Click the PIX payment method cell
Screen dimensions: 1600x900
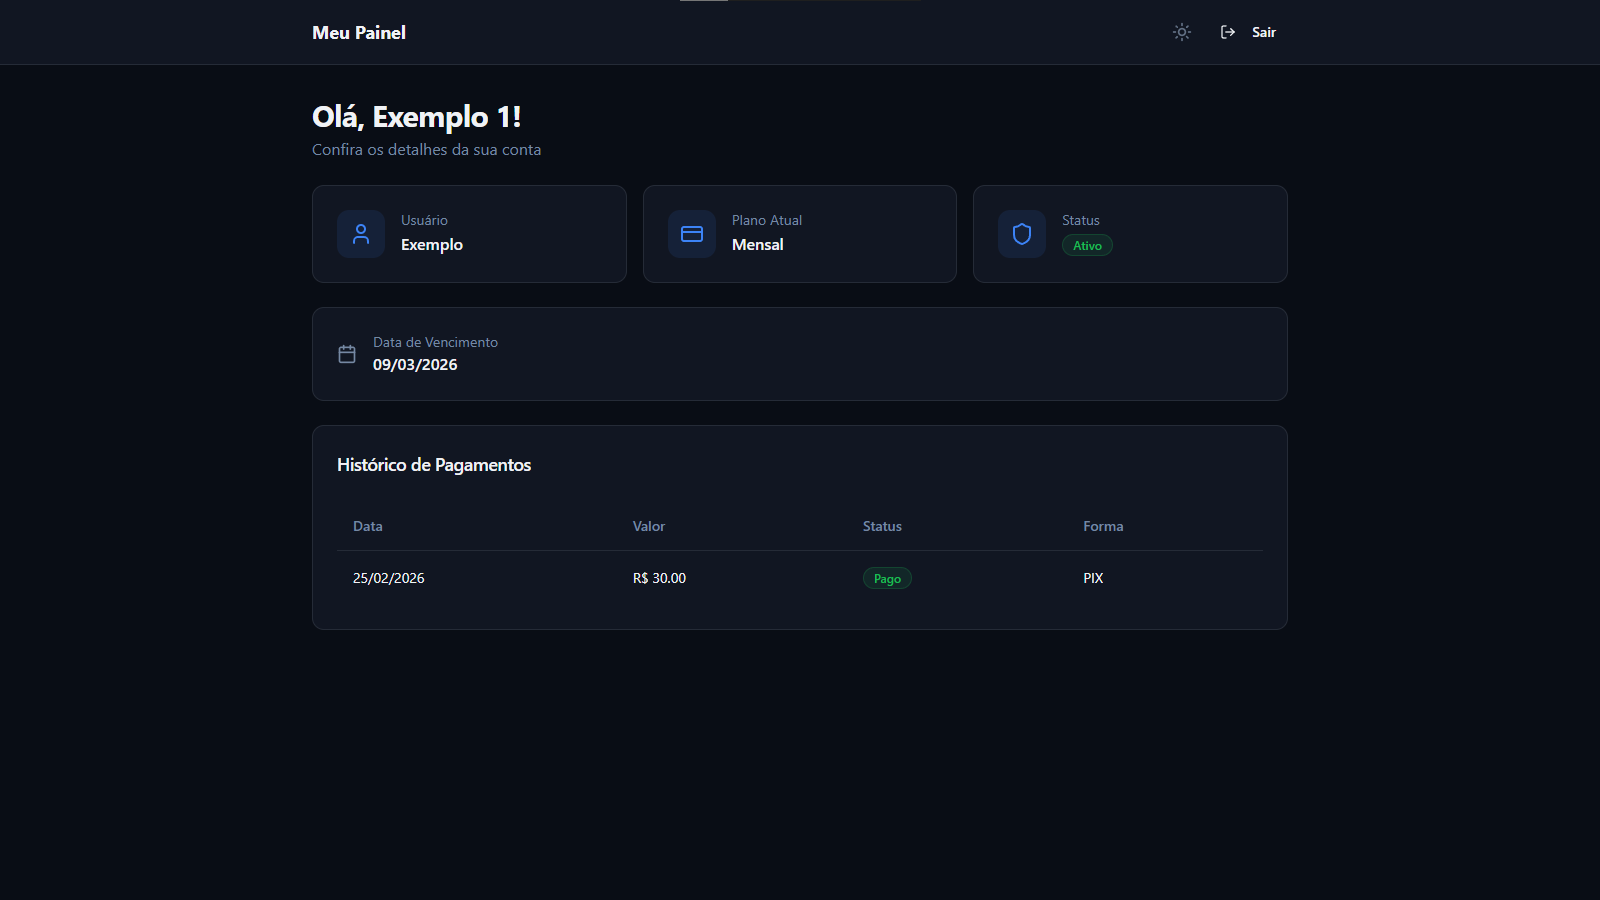click(1093, 578)
